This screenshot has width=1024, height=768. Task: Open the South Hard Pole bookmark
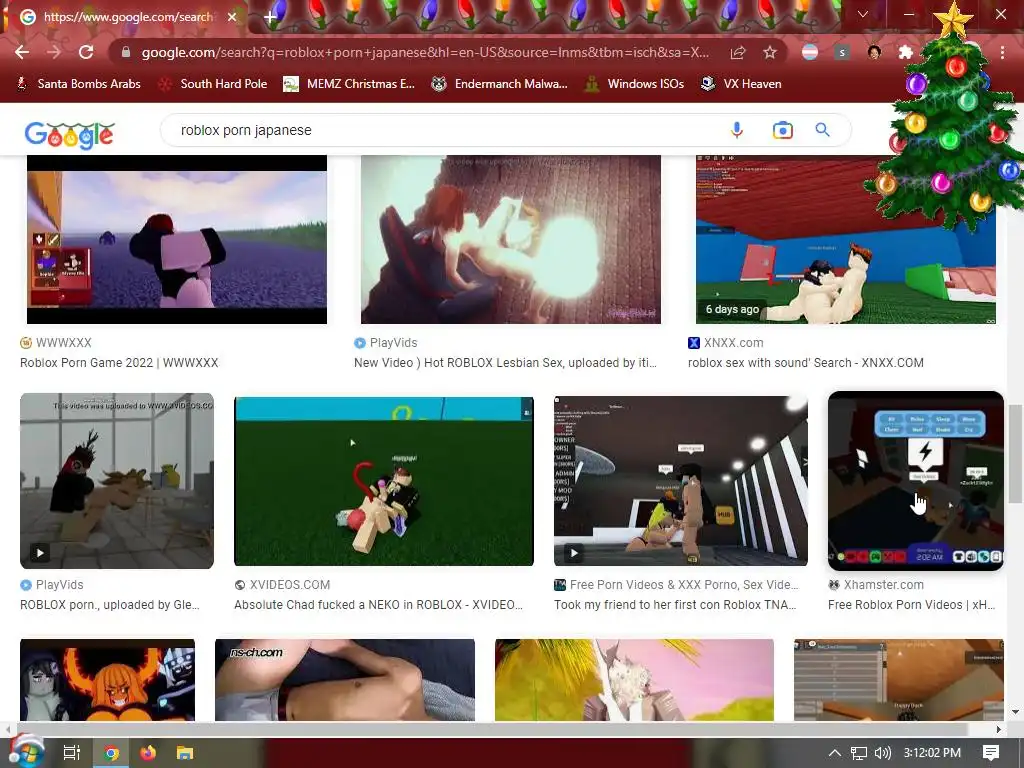click(214, 84)
